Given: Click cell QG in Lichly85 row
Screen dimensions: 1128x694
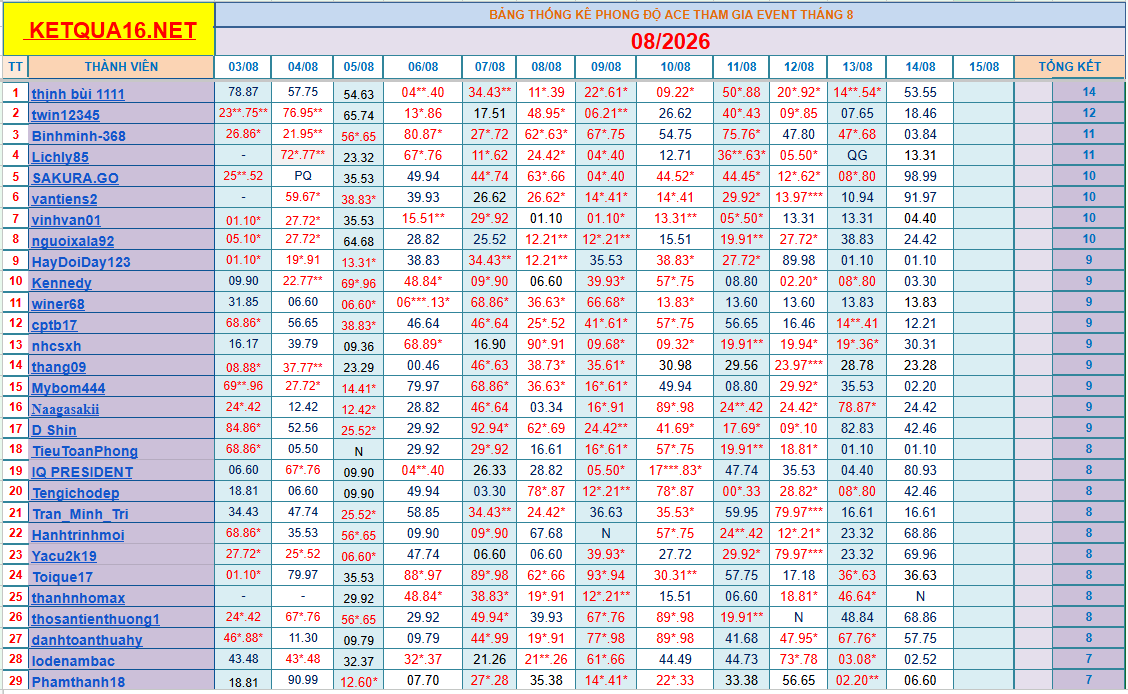Looking at the screenshot, I should coord(857,155).
